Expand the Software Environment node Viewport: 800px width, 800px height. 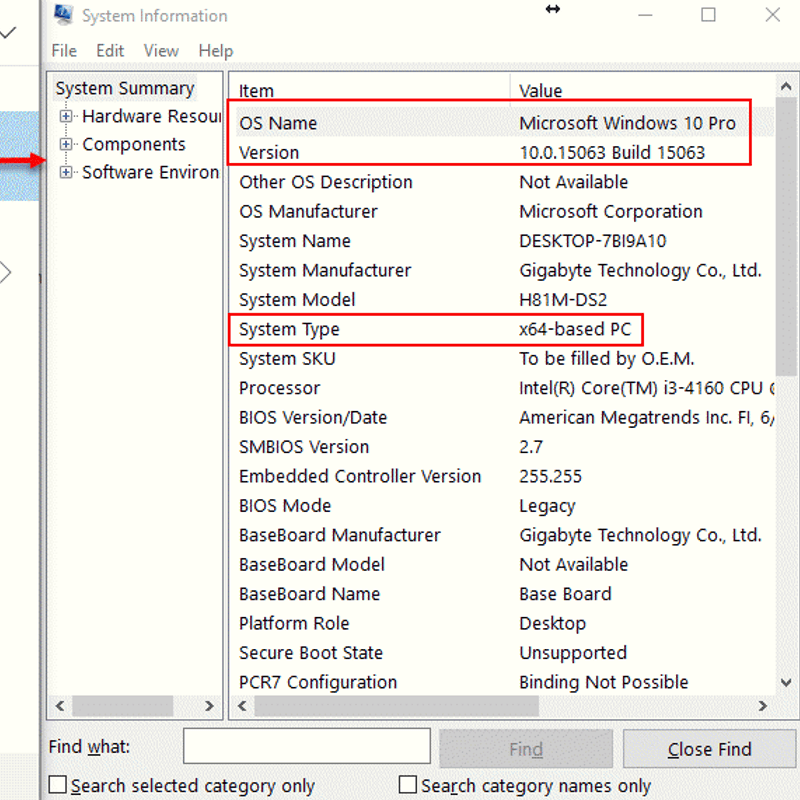(65, 172)
